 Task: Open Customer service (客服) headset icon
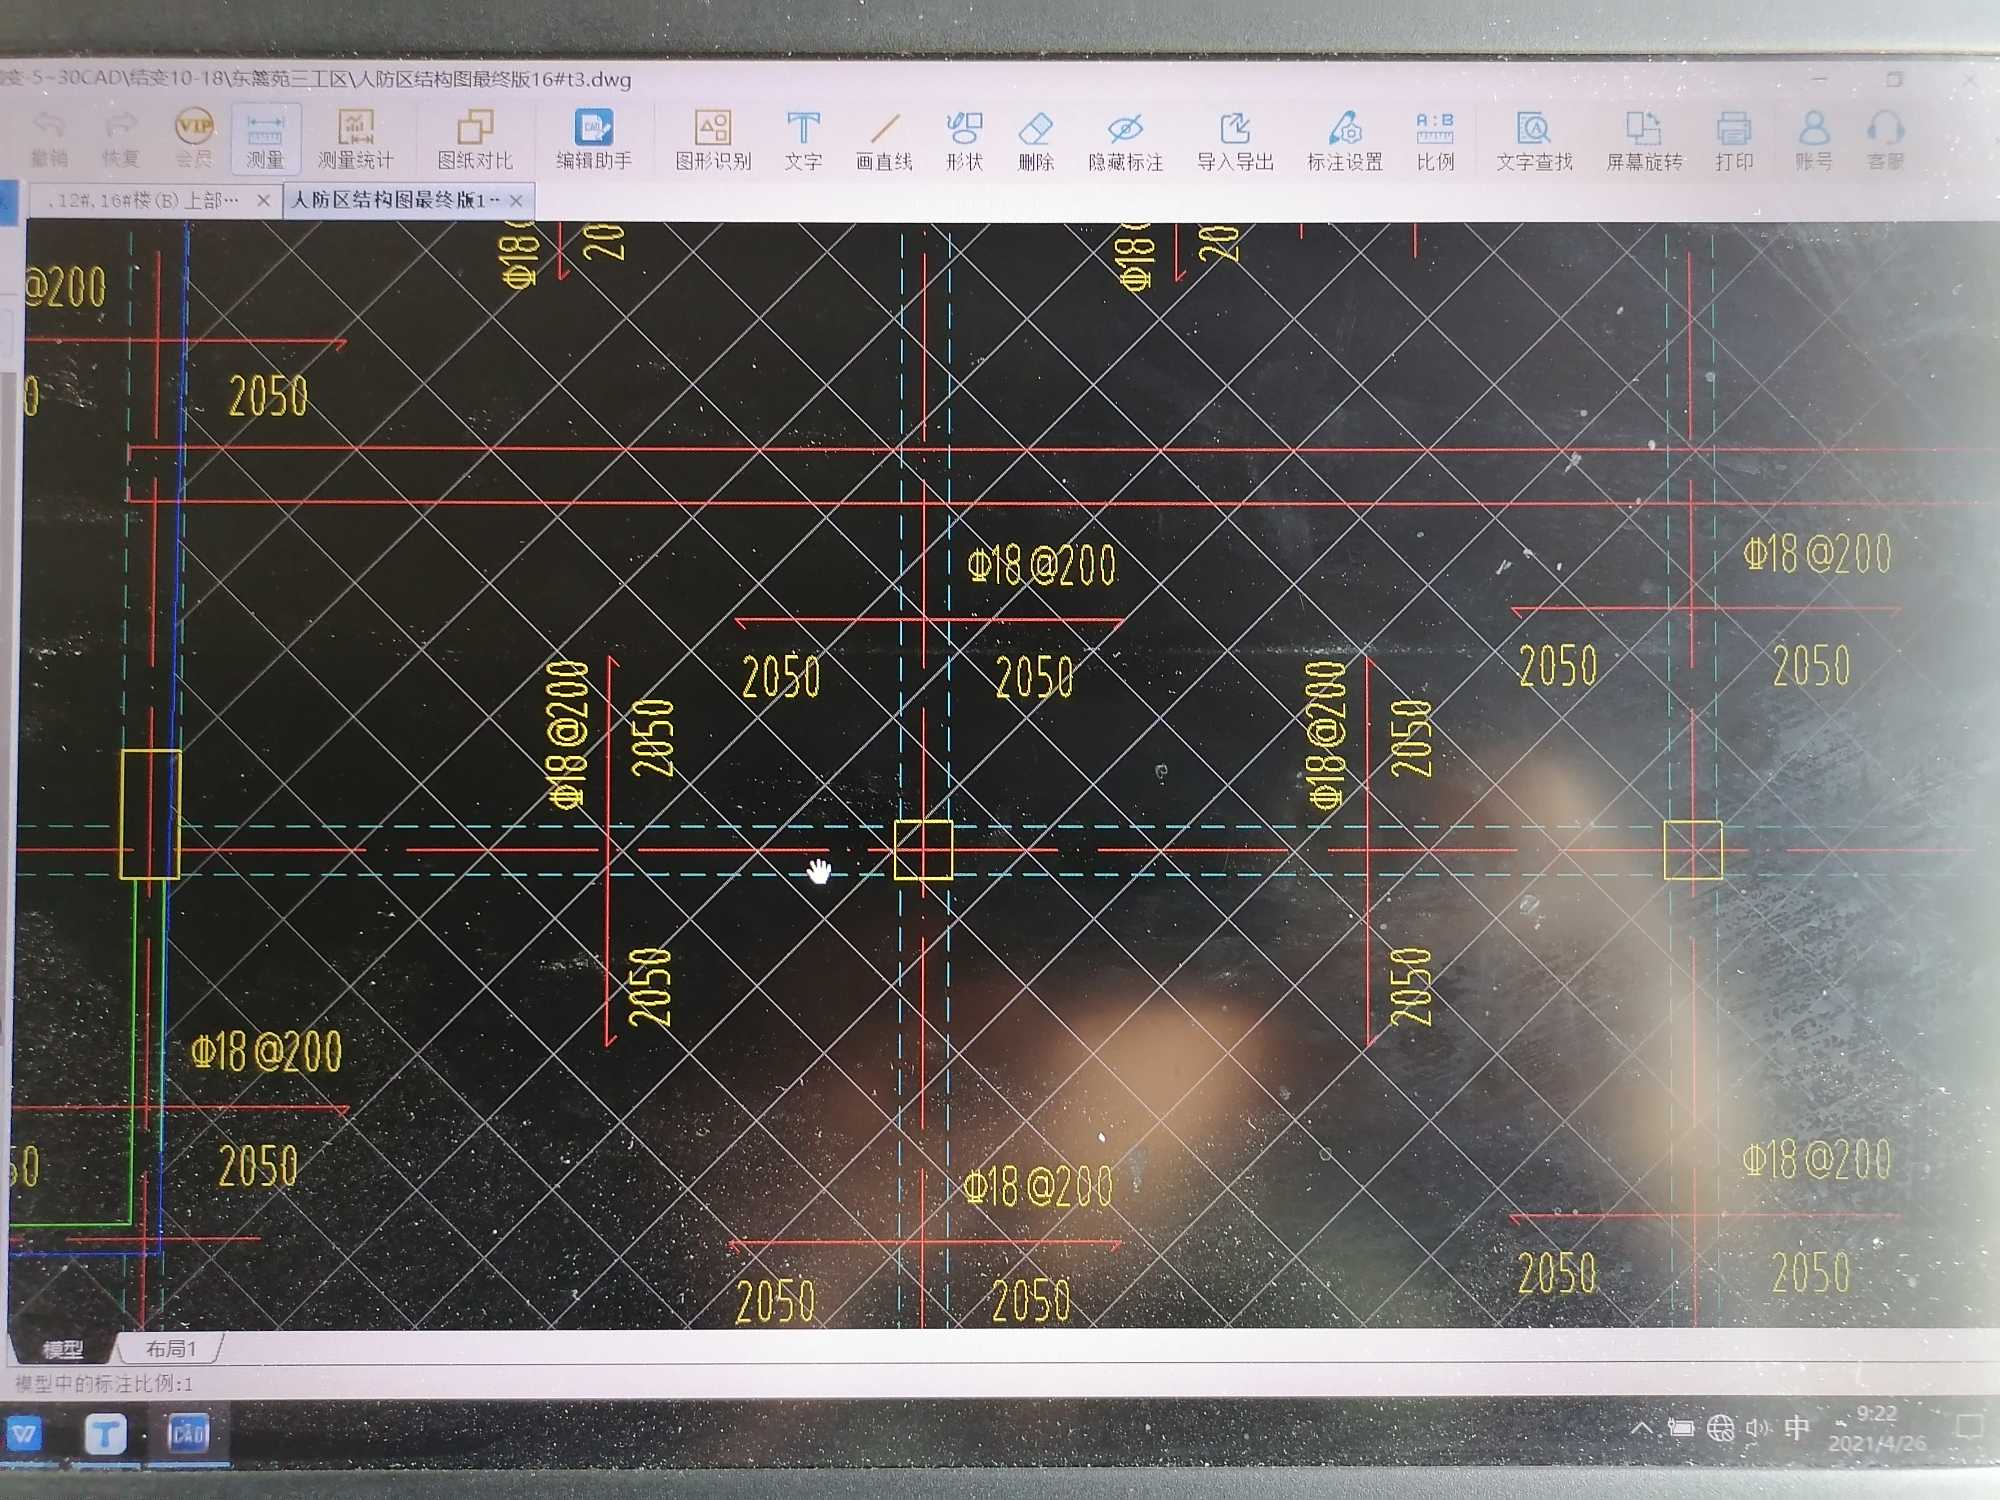tap(1885, 141)
